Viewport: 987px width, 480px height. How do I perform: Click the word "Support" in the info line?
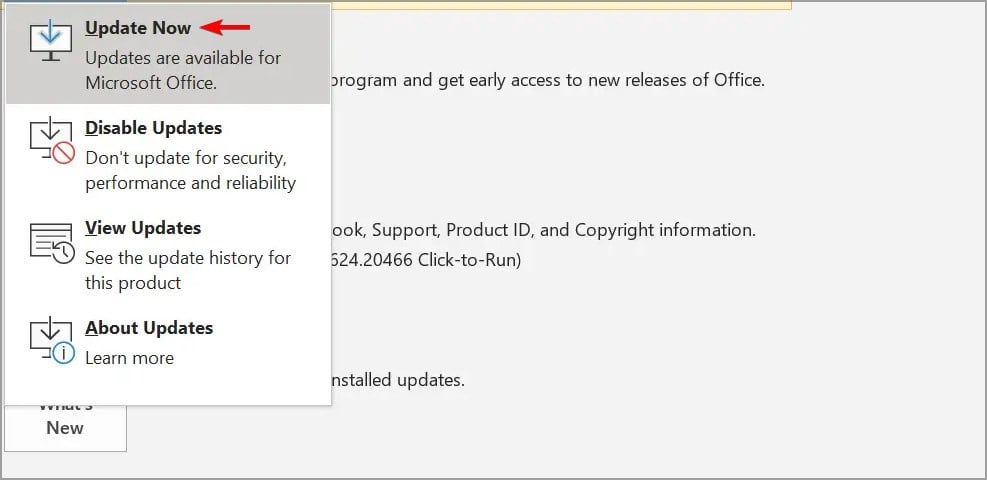click(478, 230)
